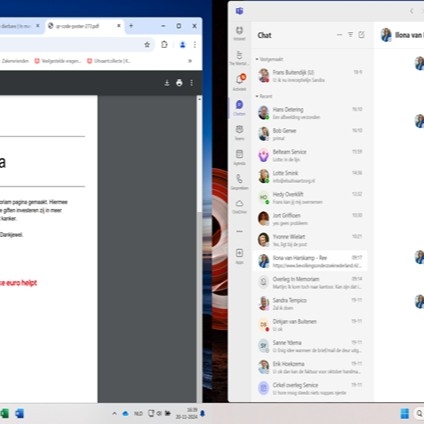Click Ilona's avatar in the conversation header
This screenshot has height=424, width=424.
(x=386, y=35)
